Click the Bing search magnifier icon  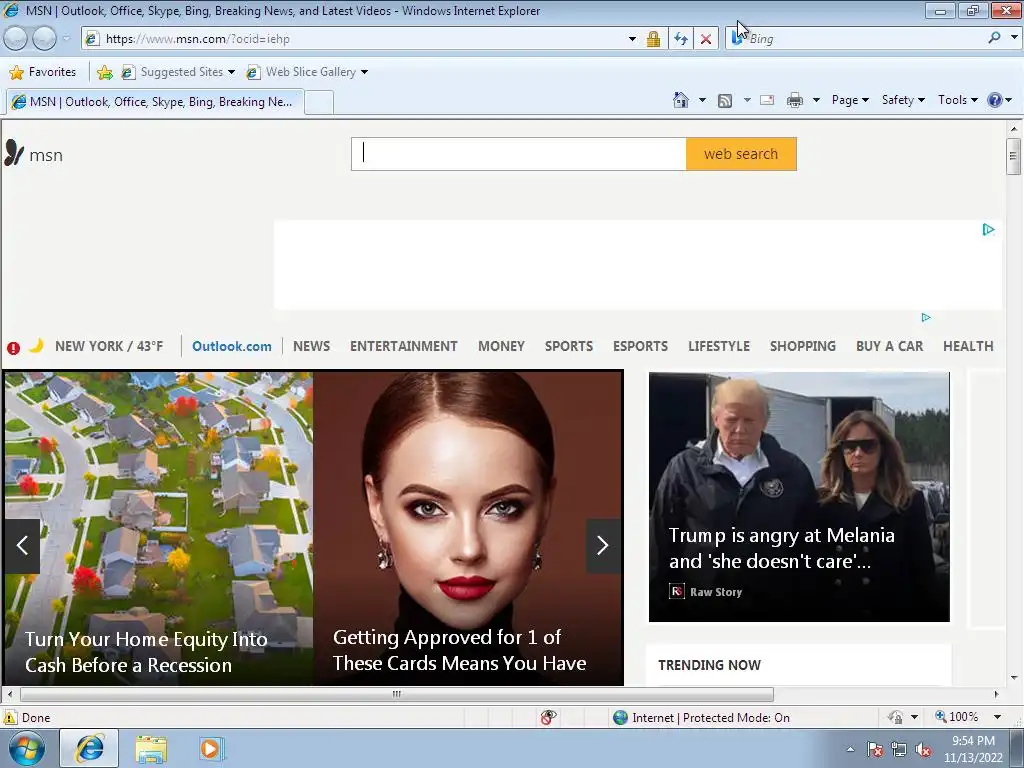coord(994,38)
